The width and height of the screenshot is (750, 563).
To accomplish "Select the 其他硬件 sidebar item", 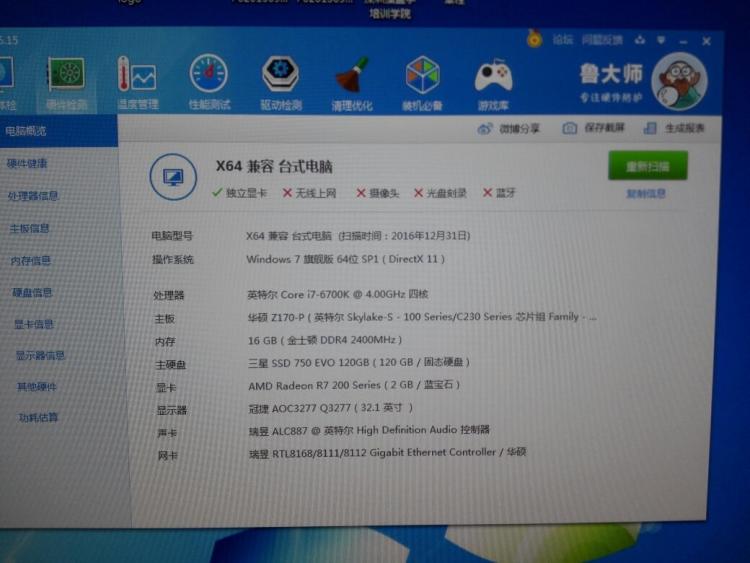I will coord(37,386).
